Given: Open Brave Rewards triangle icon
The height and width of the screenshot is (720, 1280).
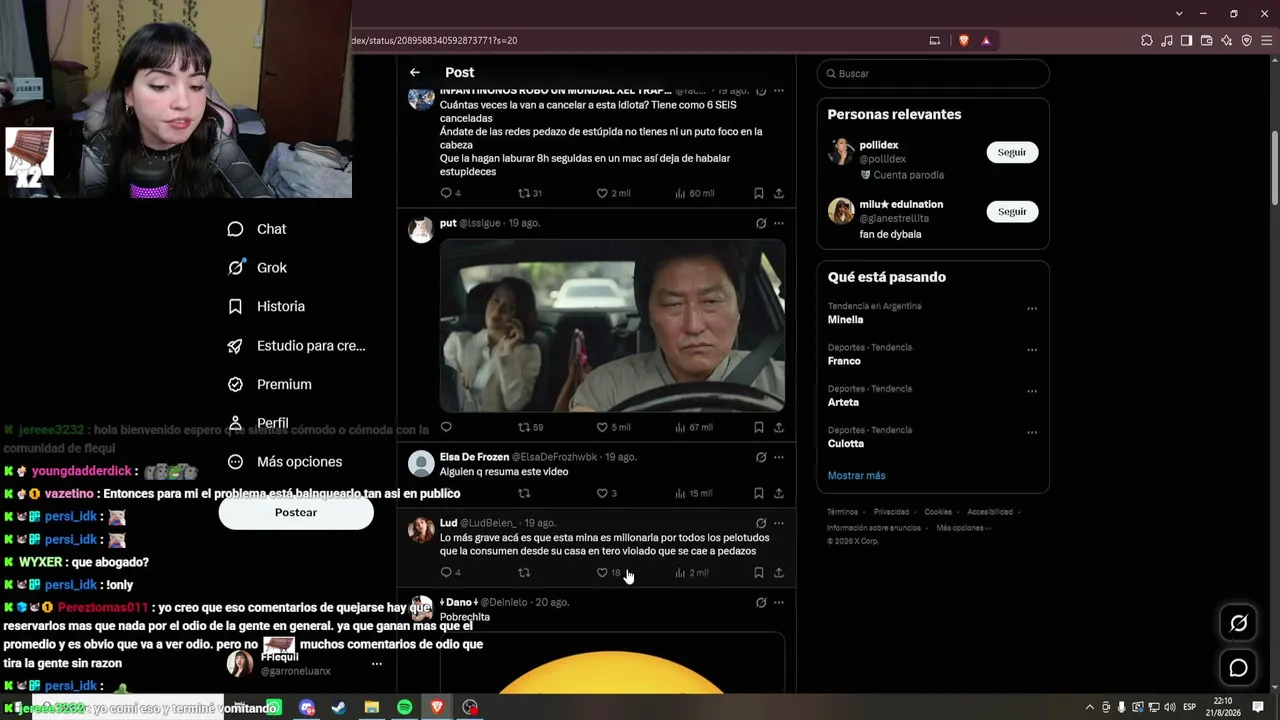Looking at the screenshot, I should (x=986, y=41).
